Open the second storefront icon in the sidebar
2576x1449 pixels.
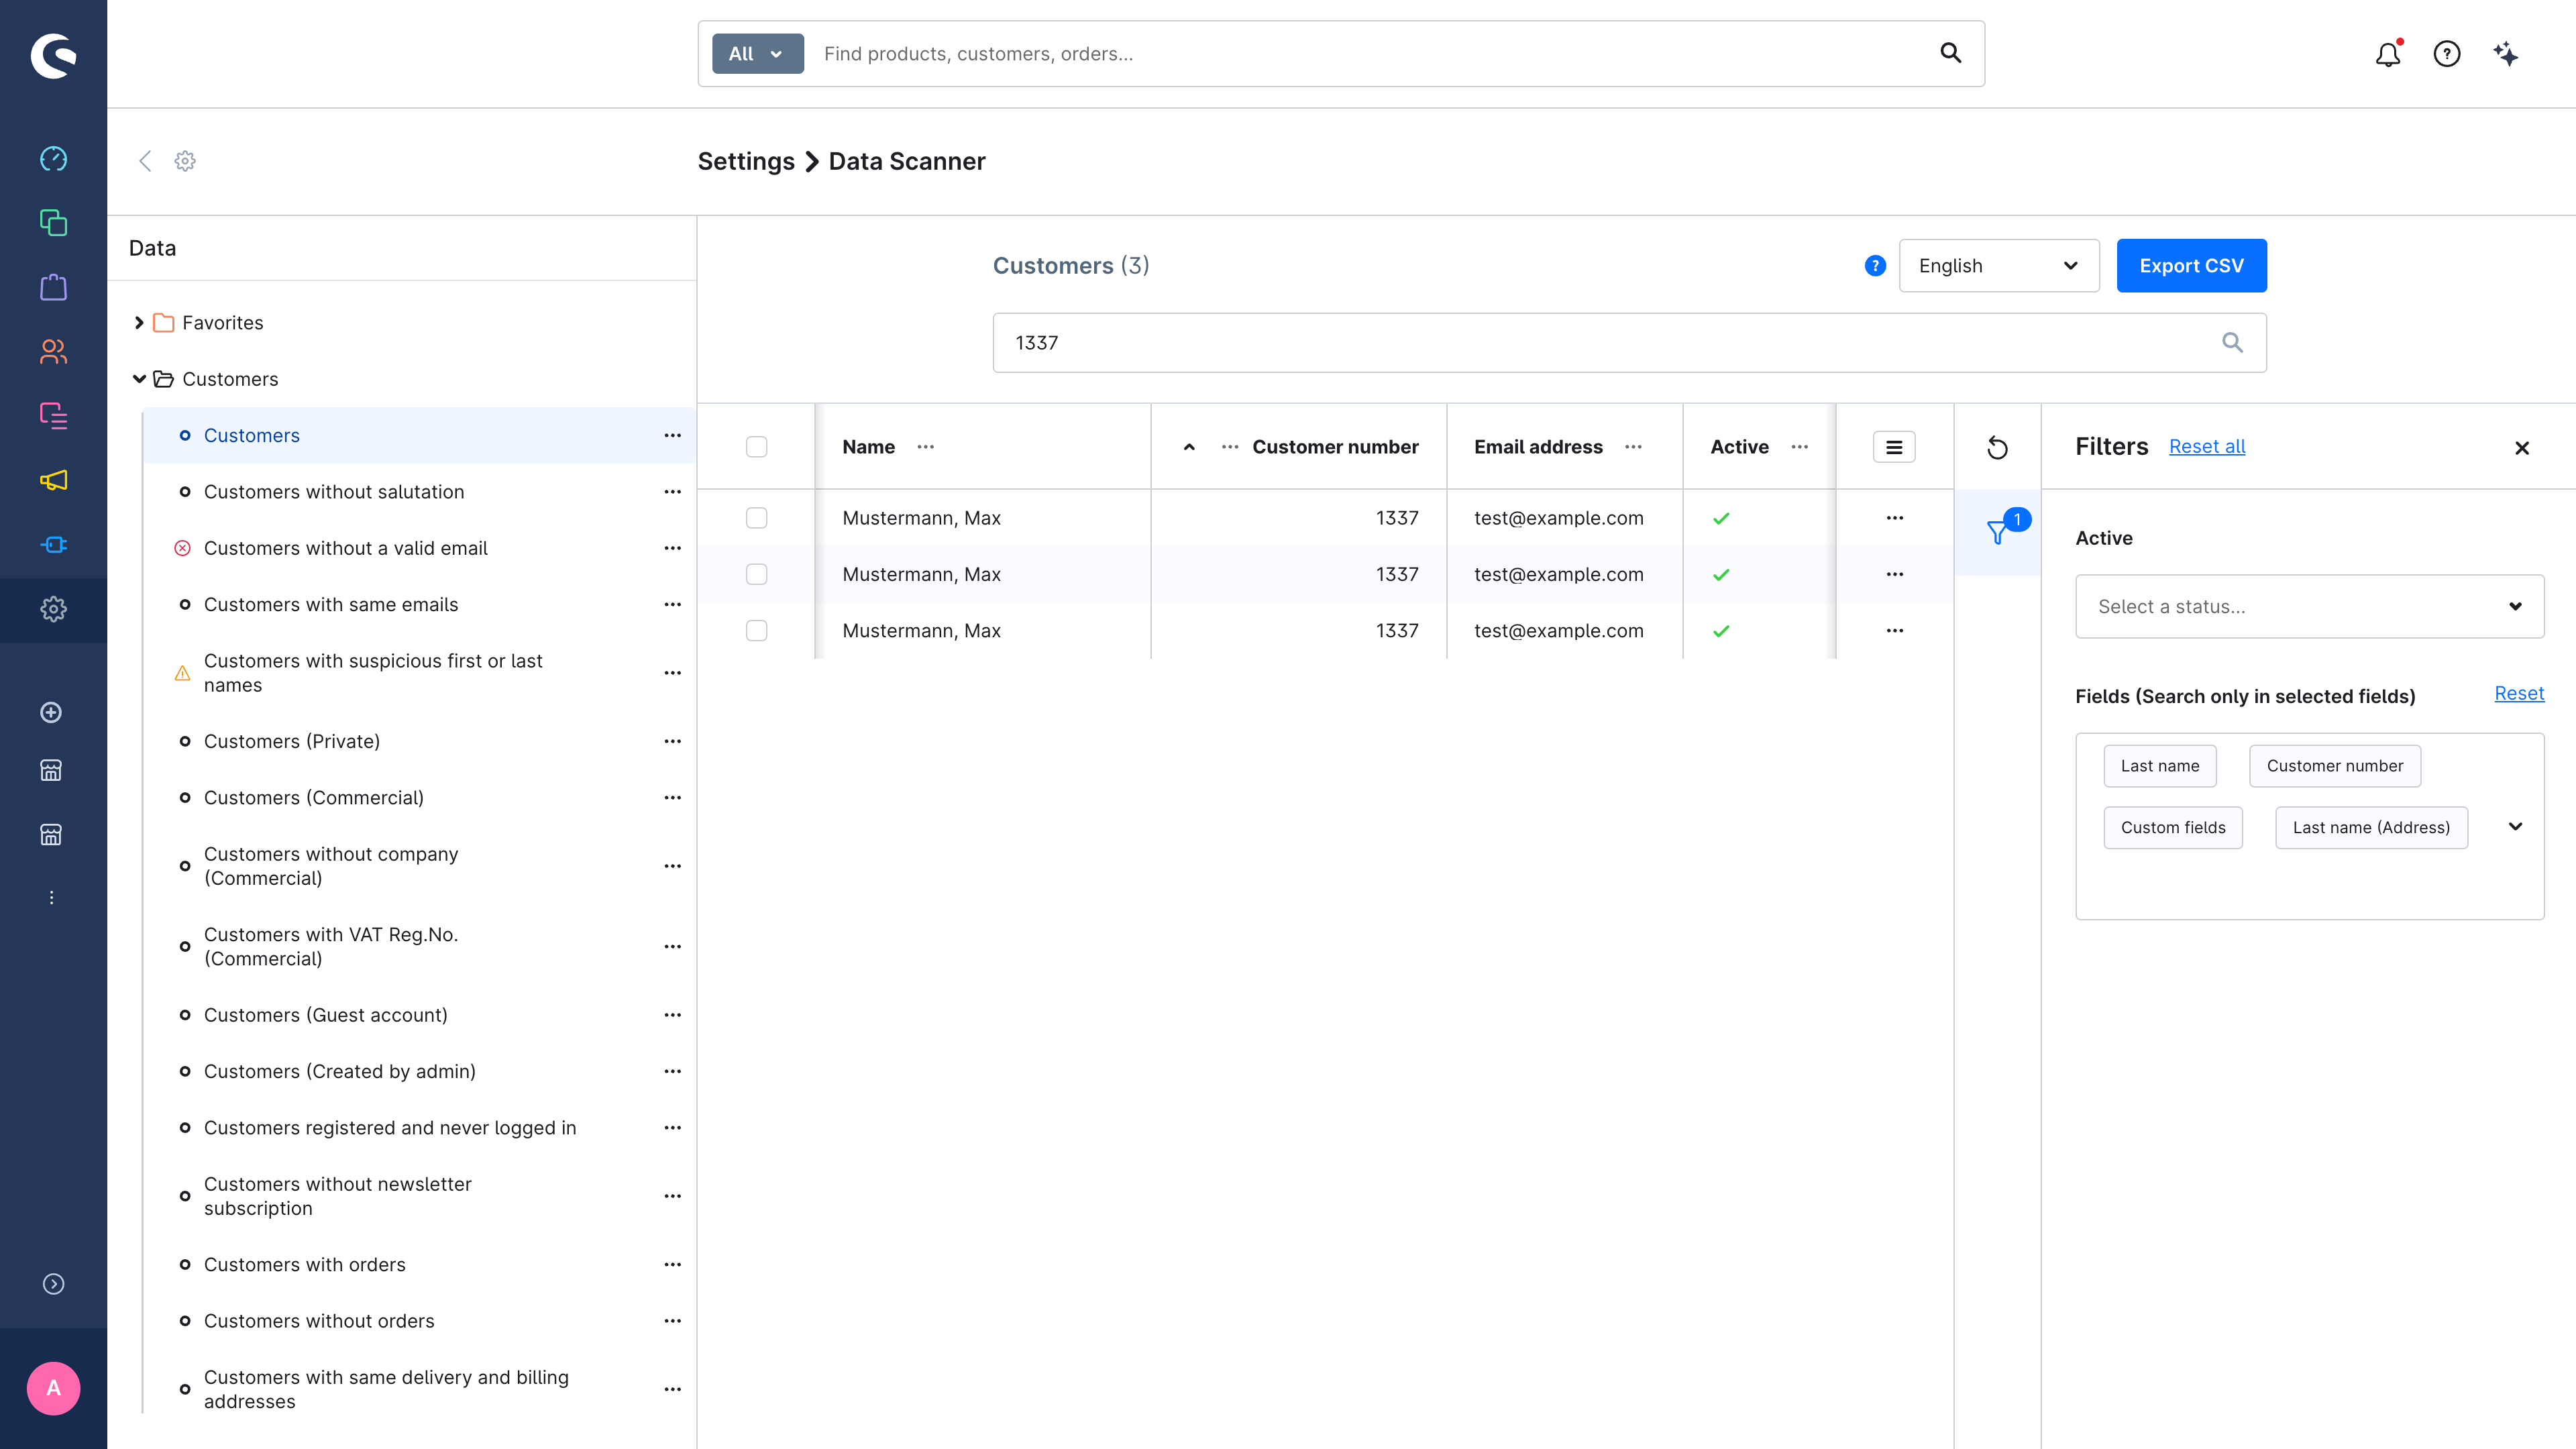click(x=51, y=834)
